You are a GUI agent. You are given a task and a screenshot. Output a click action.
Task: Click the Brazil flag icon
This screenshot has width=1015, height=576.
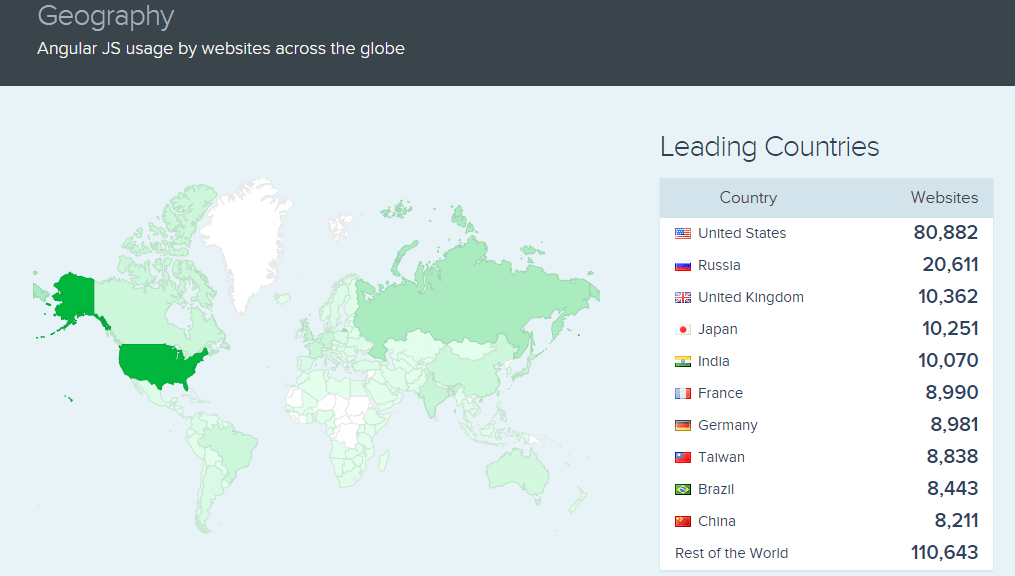(x=683, y=489)
